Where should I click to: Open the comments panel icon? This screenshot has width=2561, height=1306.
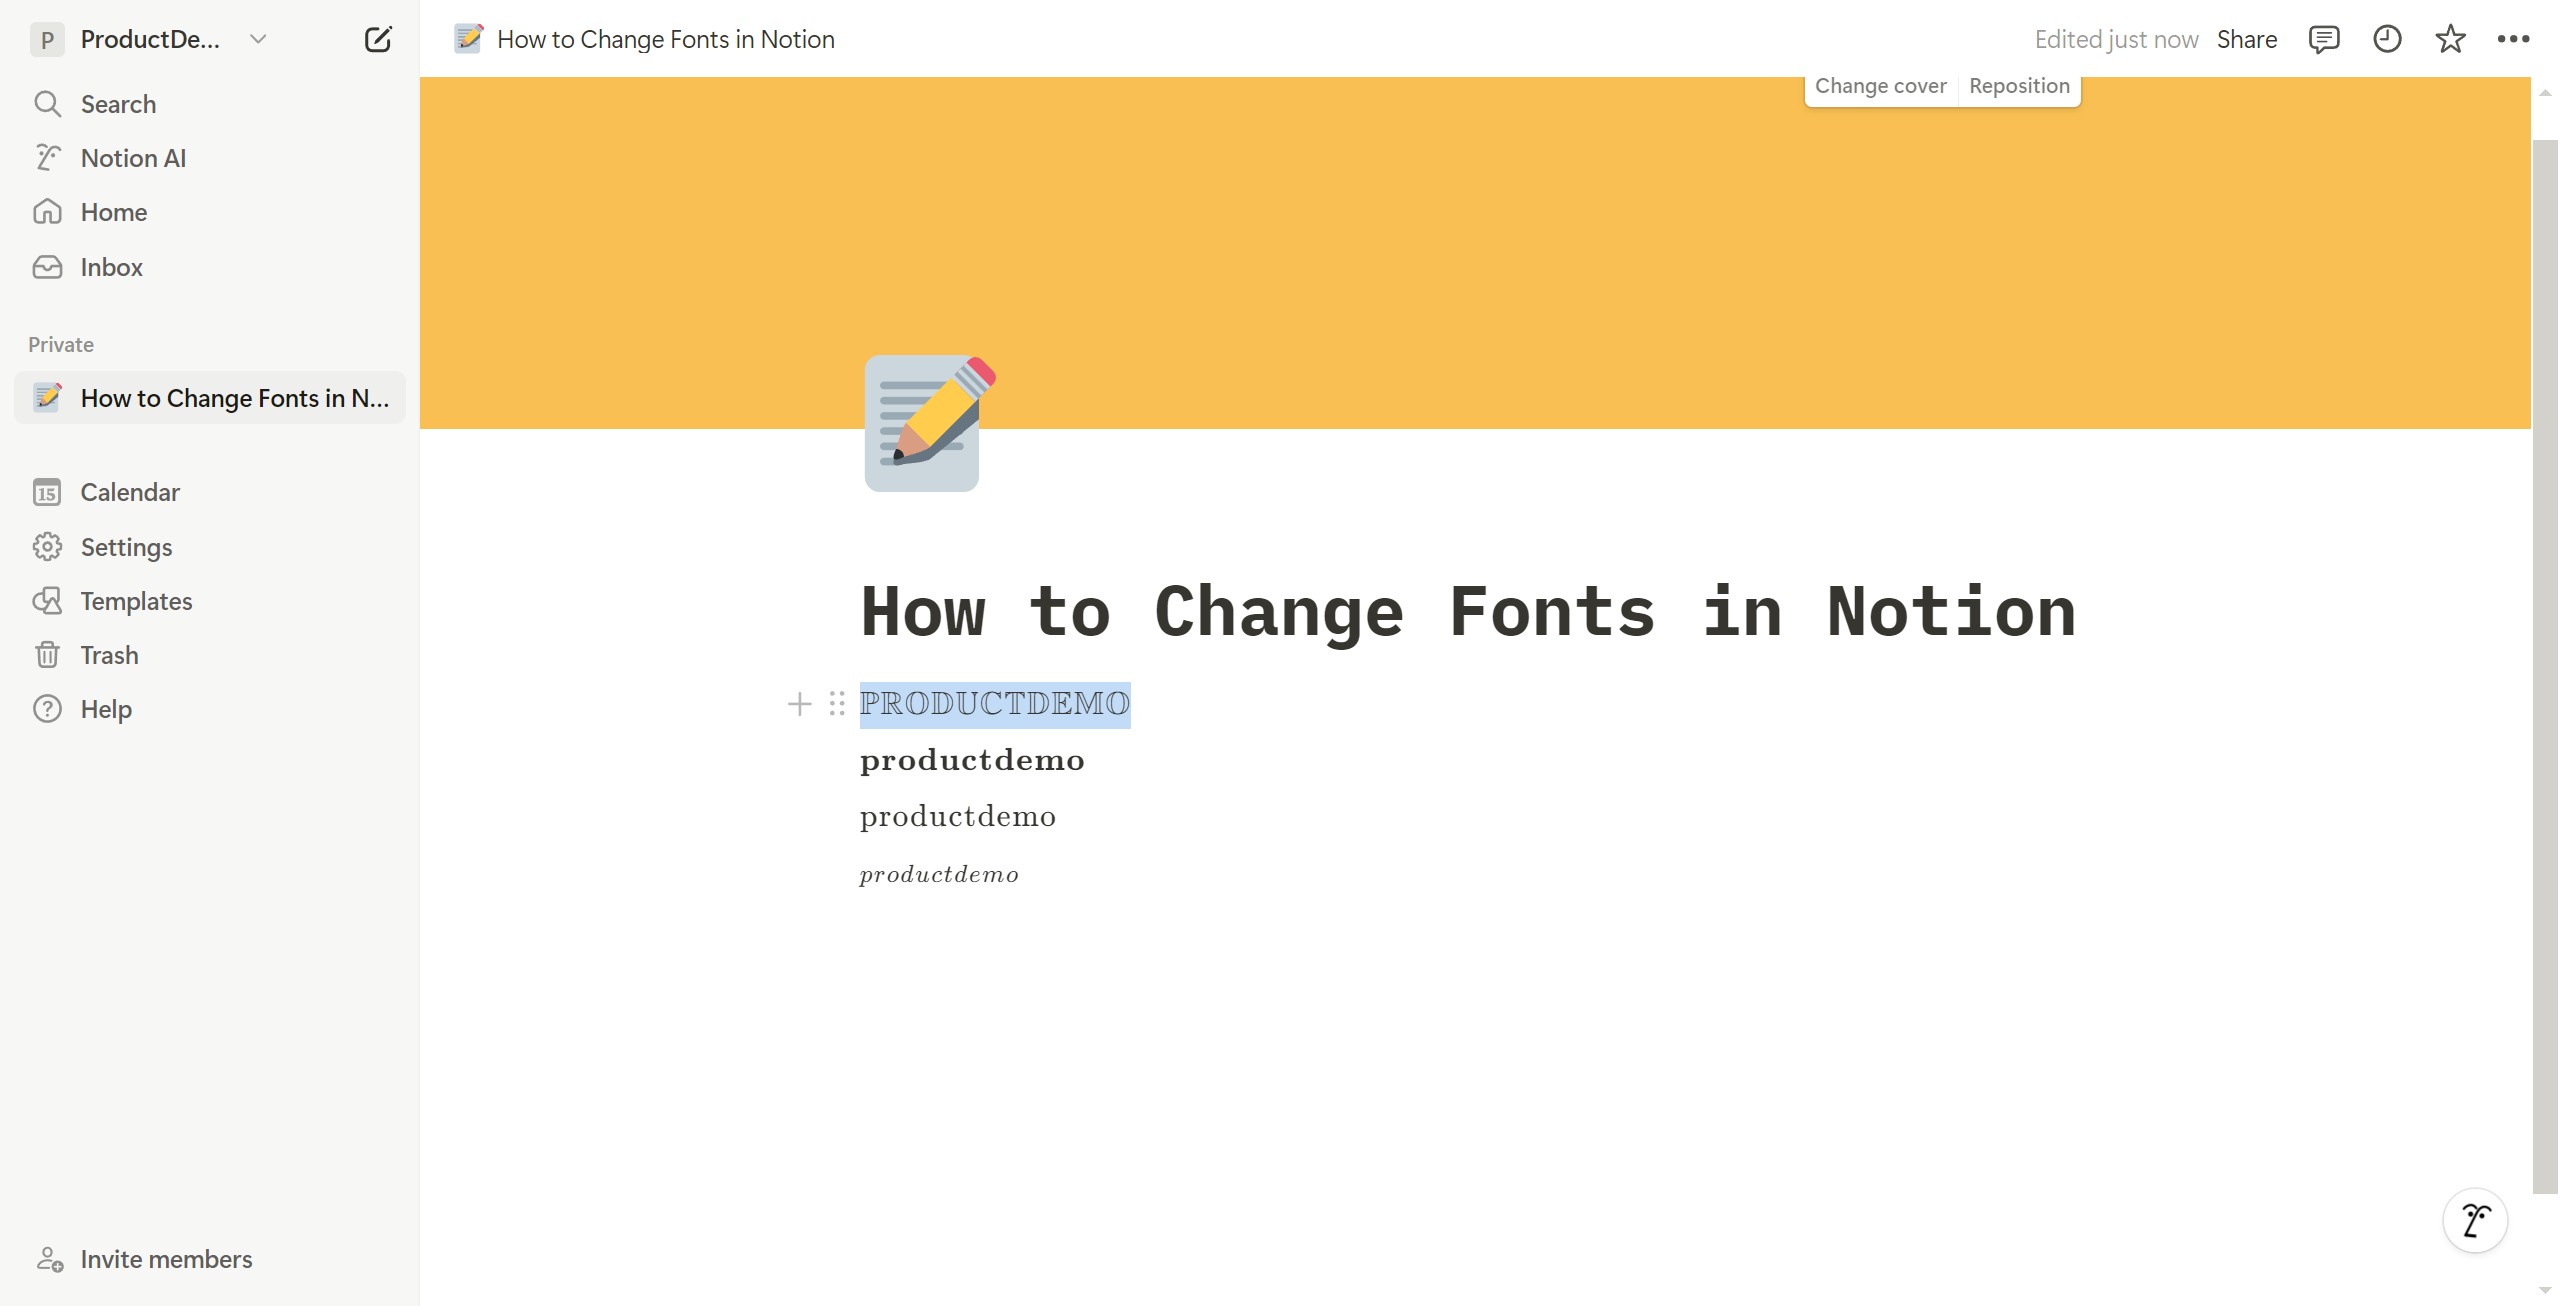(x=2323, y=39)
